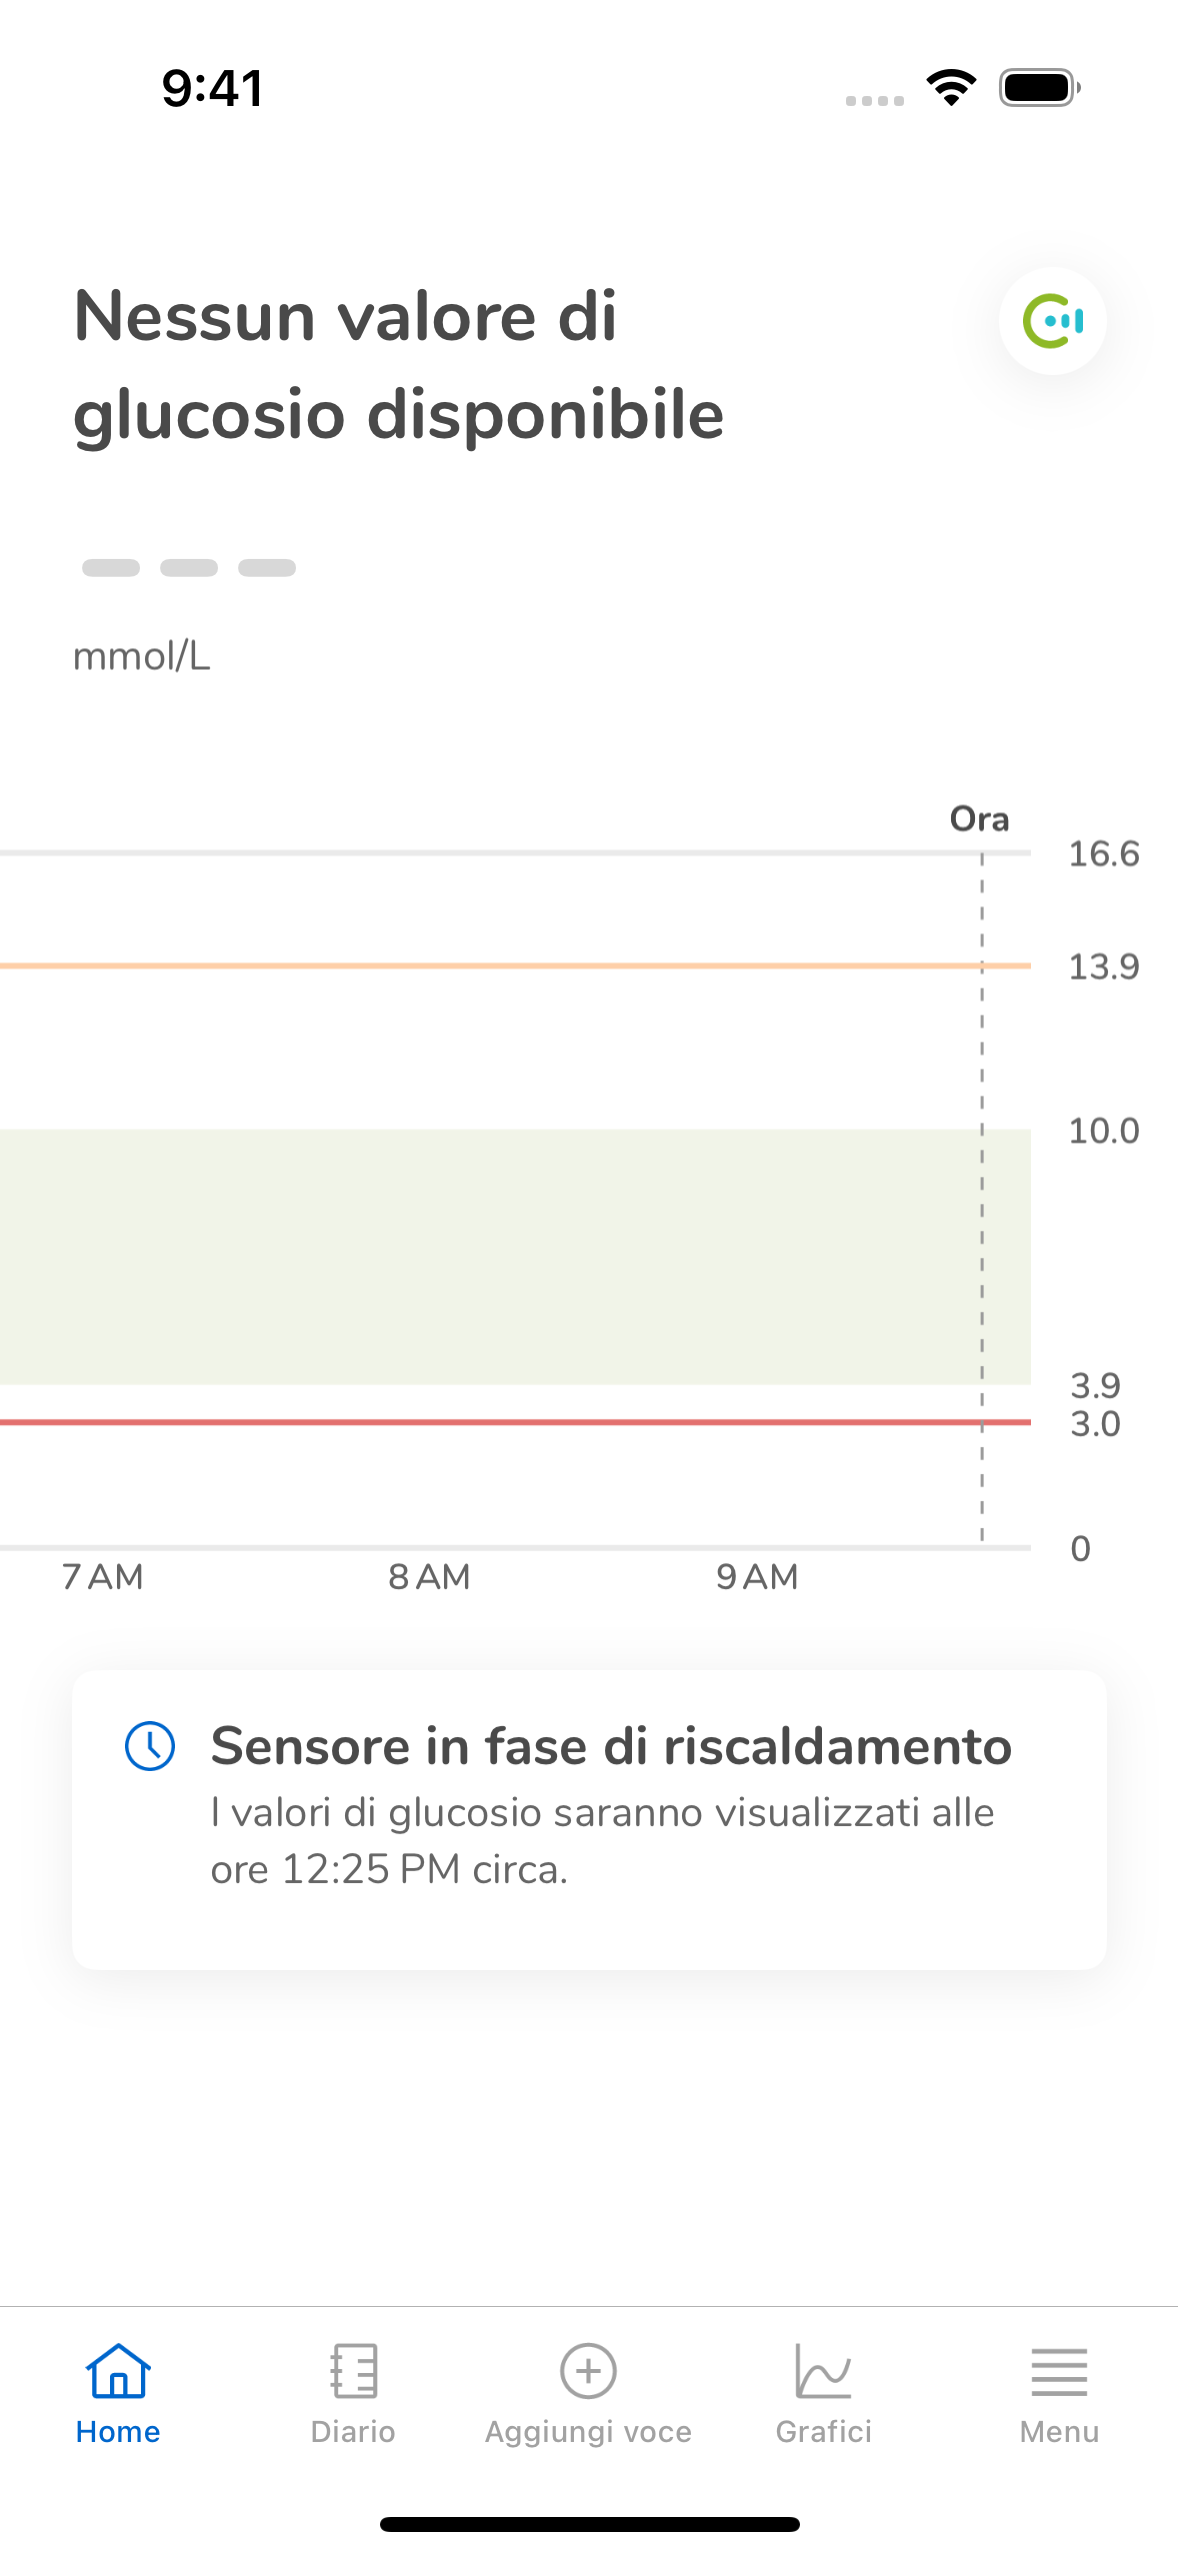Viewport: 1178px width, 2556px height.
Task: Select the Diario tab label
Action: 353,2432
